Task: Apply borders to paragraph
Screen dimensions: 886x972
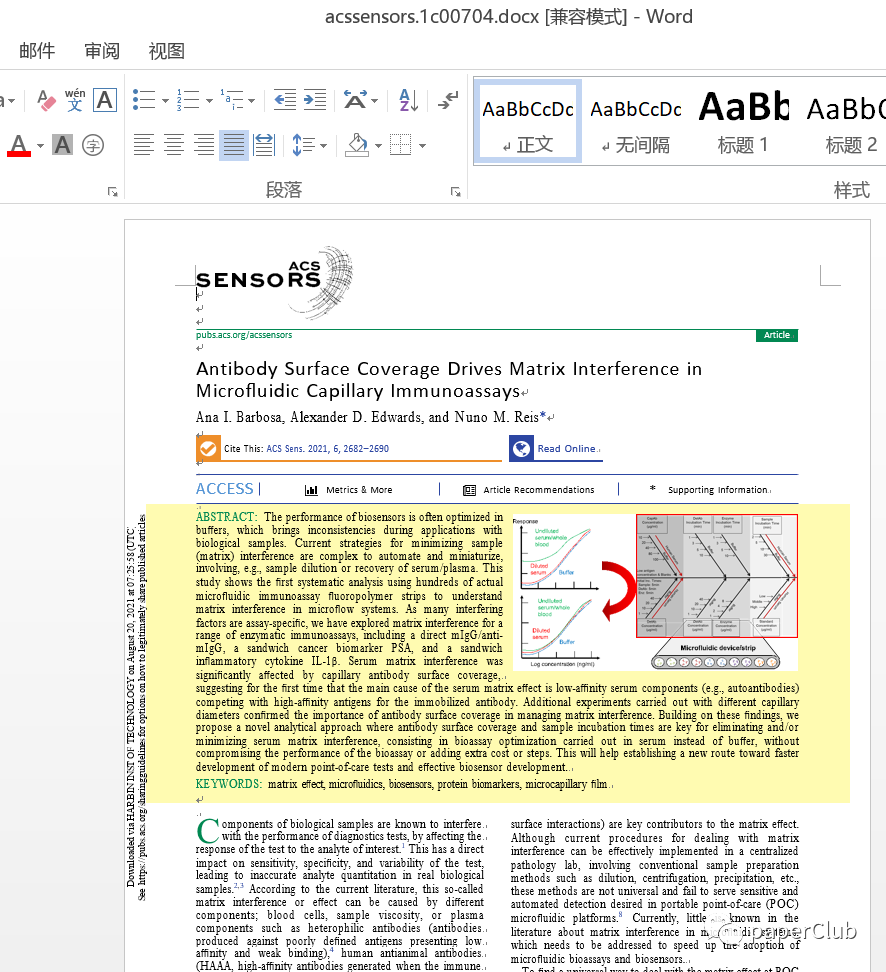Action: [x=401, y=146]
